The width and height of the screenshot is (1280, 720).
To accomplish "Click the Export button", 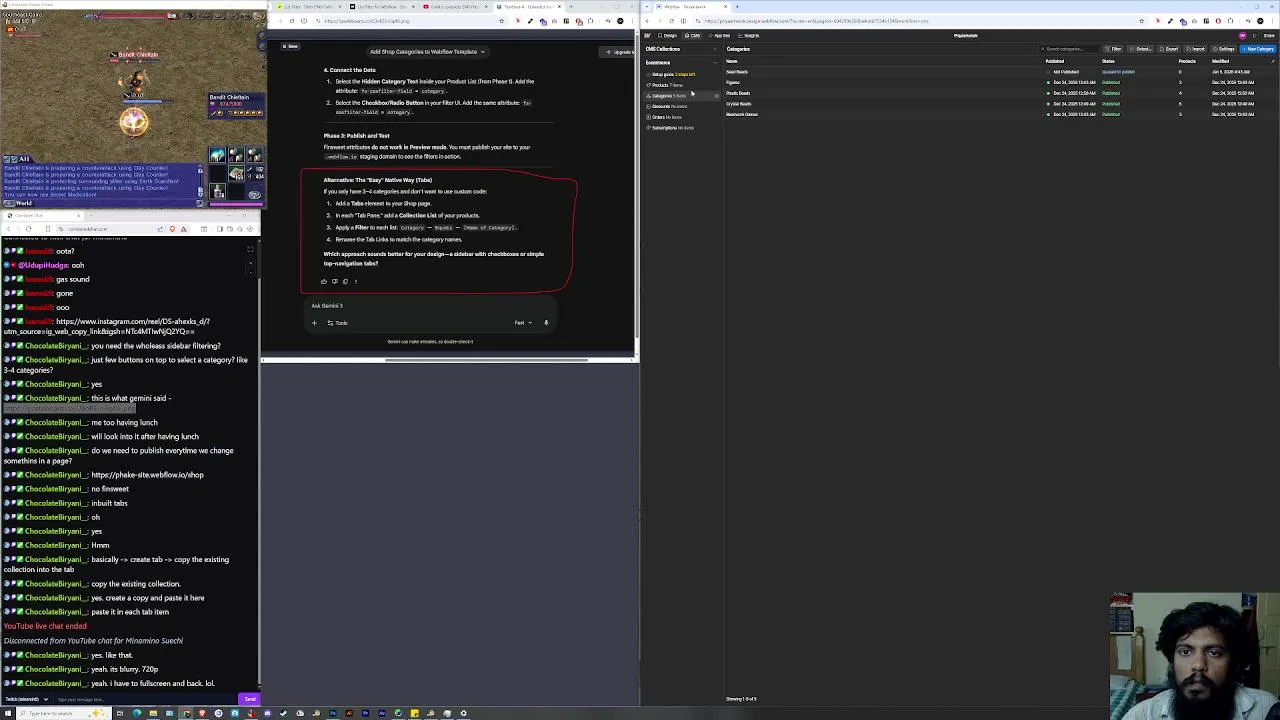I will (1170, 49).
